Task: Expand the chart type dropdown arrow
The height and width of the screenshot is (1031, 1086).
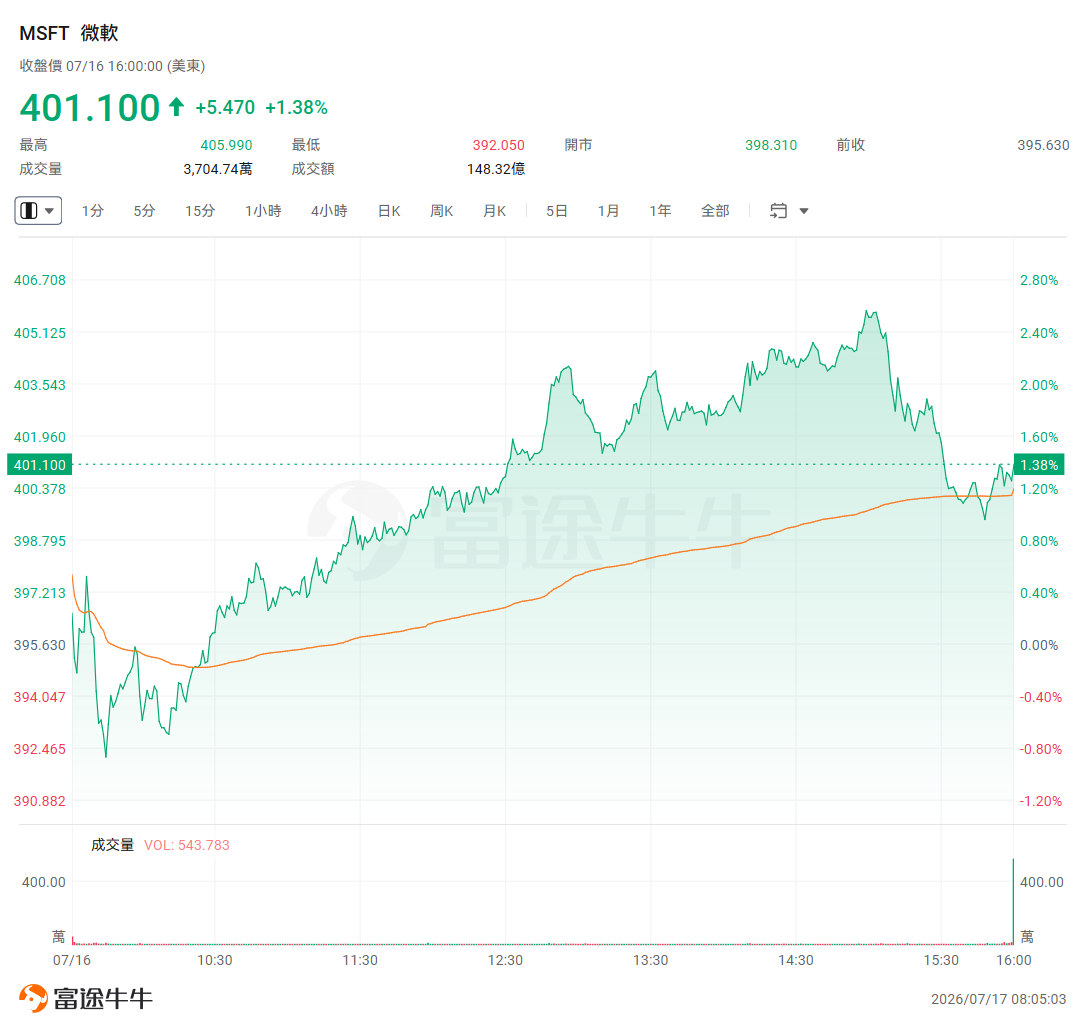Action: click(x=49, y=211)
